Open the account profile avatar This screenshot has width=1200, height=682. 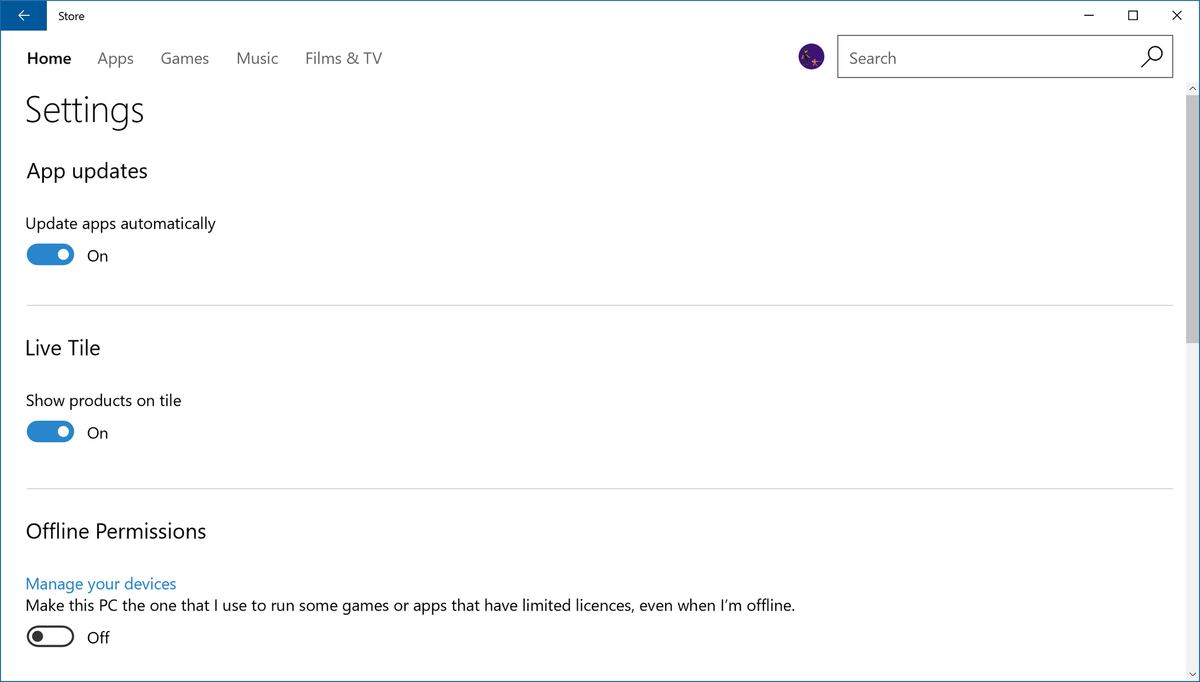pos(811,56)
